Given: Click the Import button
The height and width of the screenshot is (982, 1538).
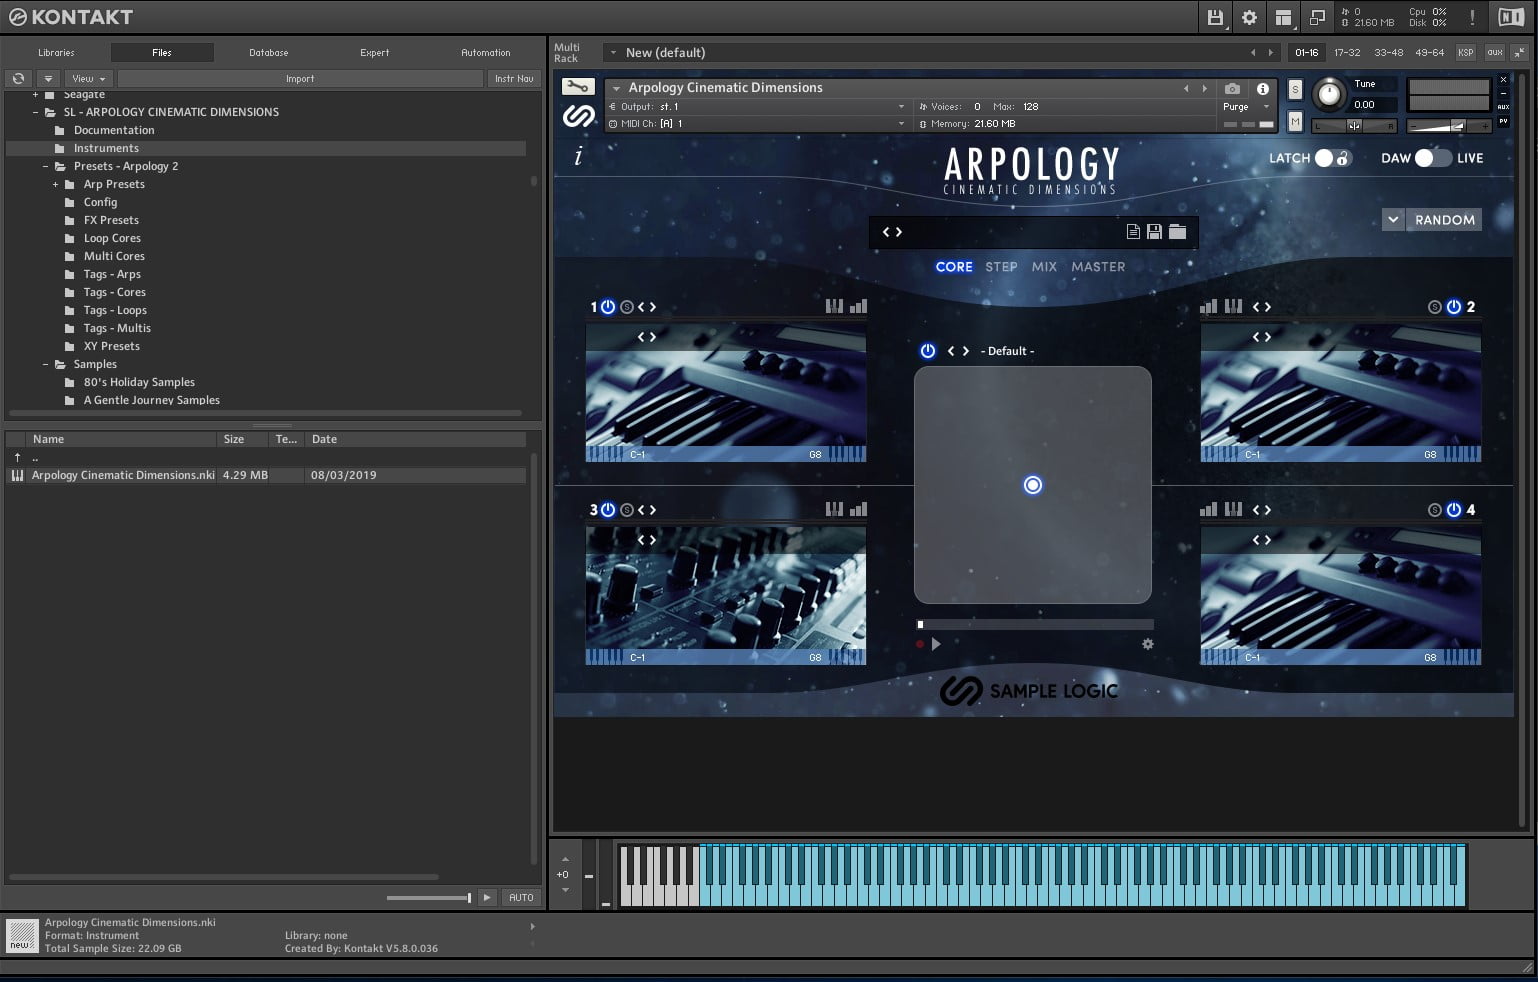Looking at the screenshot, I should 300,78.
